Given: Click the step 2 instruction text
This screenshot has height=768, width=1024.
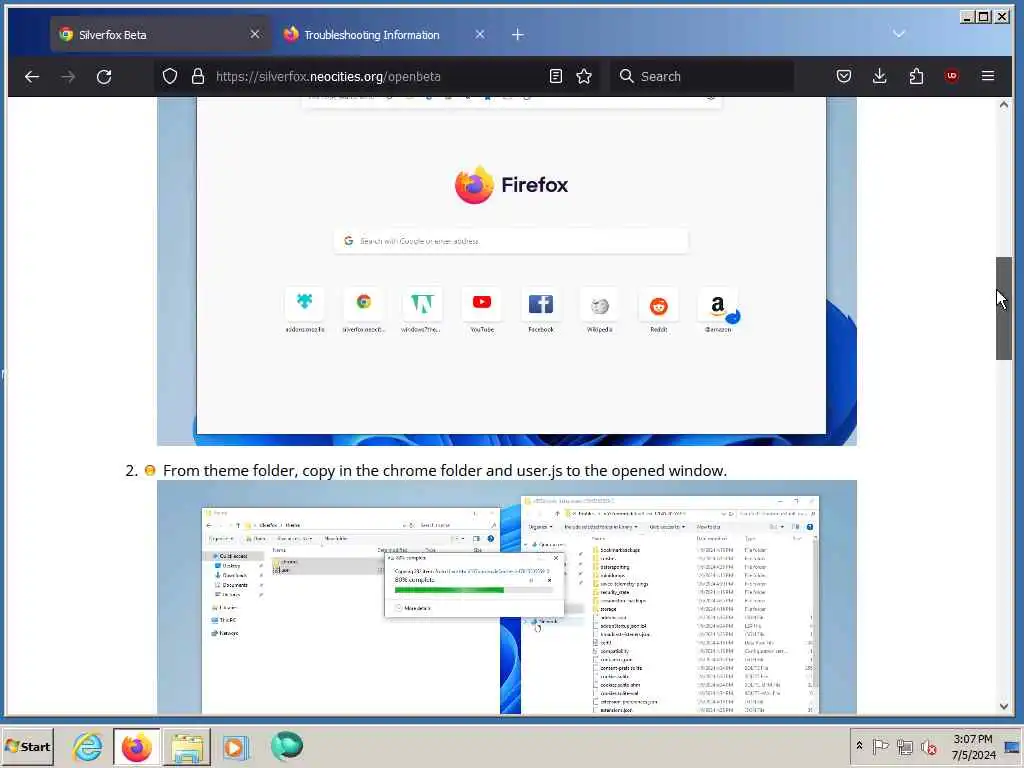Looking at the screenshot, I should pos(445,470).
